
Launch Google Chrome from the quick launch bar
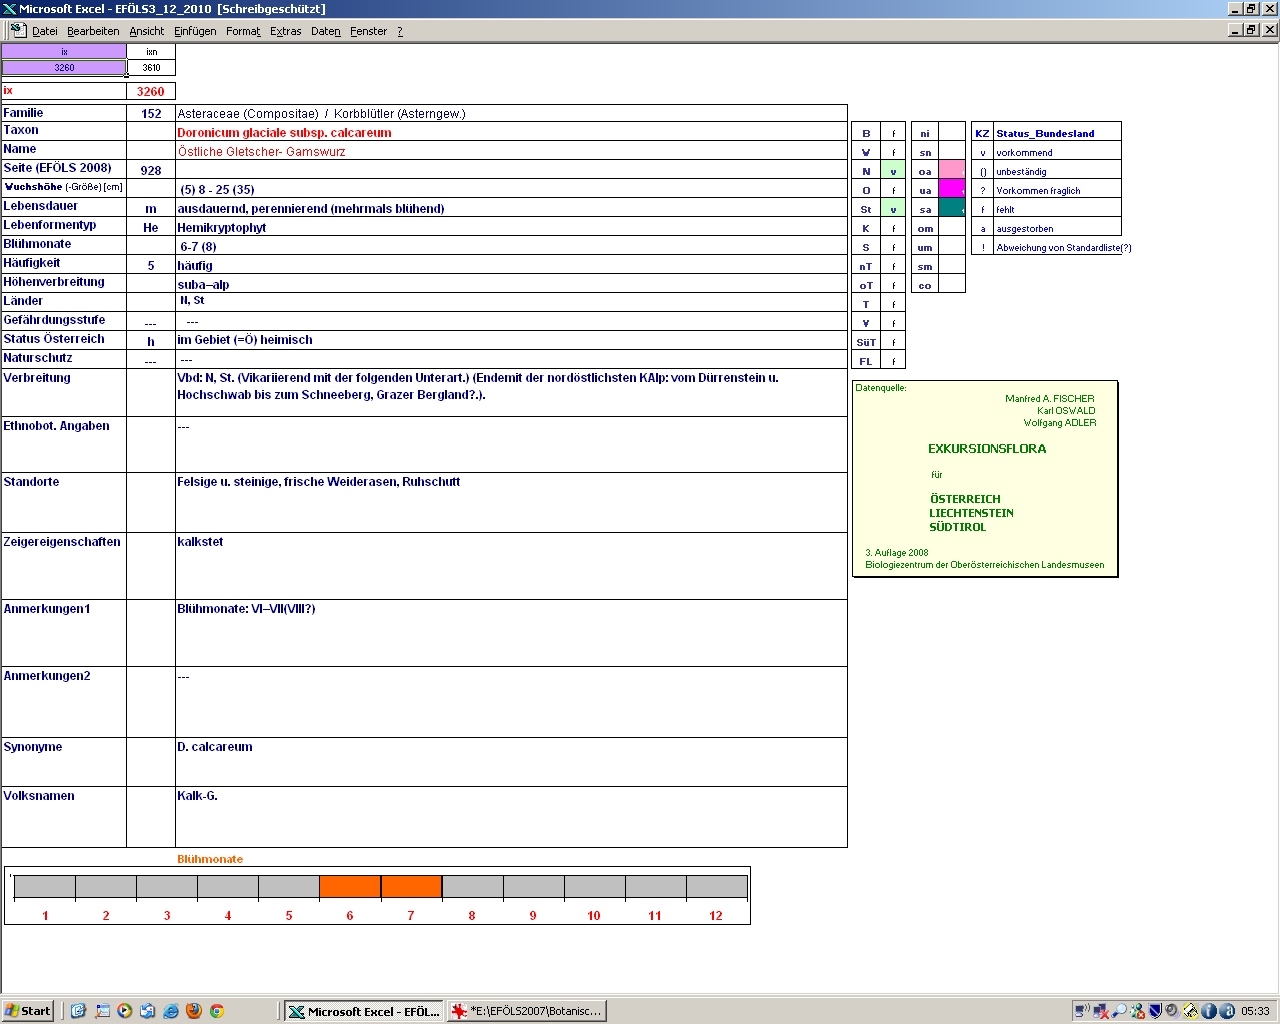[x=217, y=1011]
